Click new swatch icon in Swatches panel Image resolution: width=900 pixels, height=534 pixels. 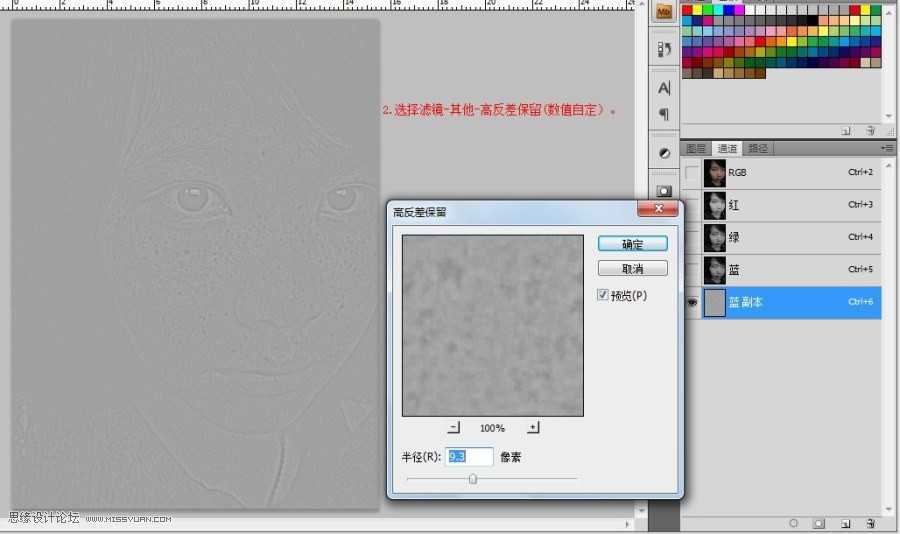pyautogui.click(x=846, y=131)
